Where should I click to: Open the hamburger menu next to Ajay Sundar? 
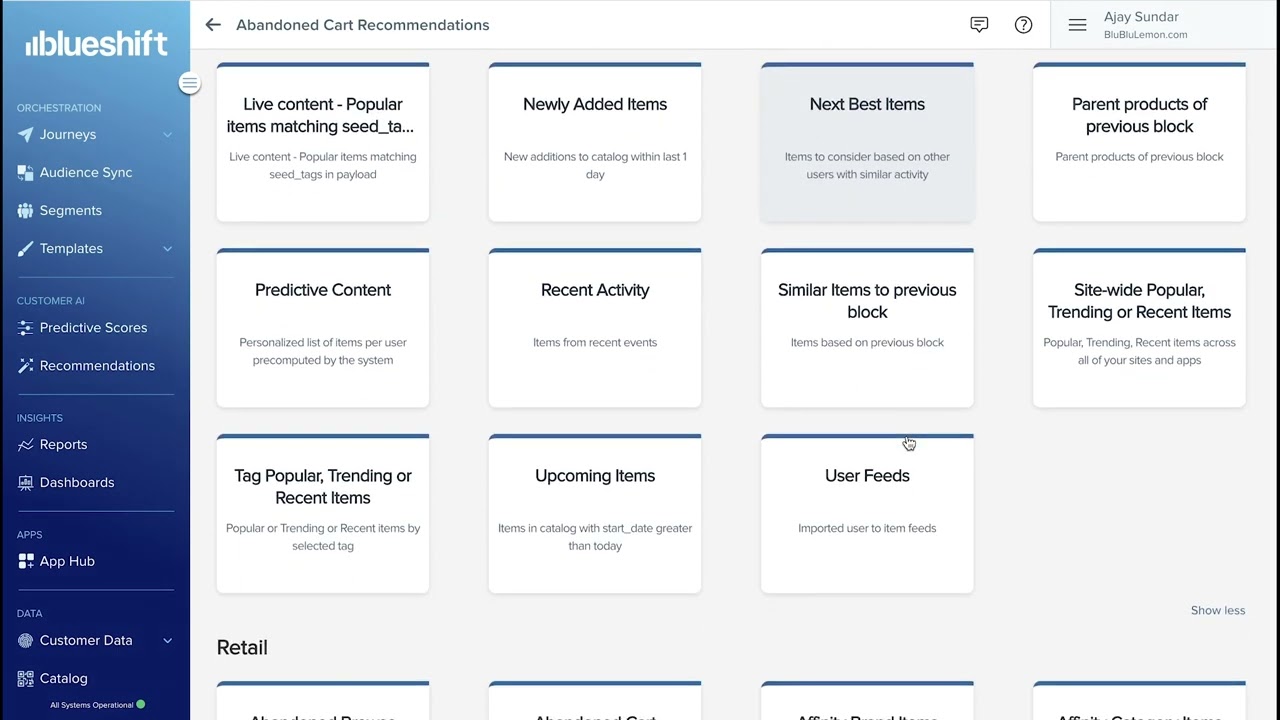(x=1077, y=25)
